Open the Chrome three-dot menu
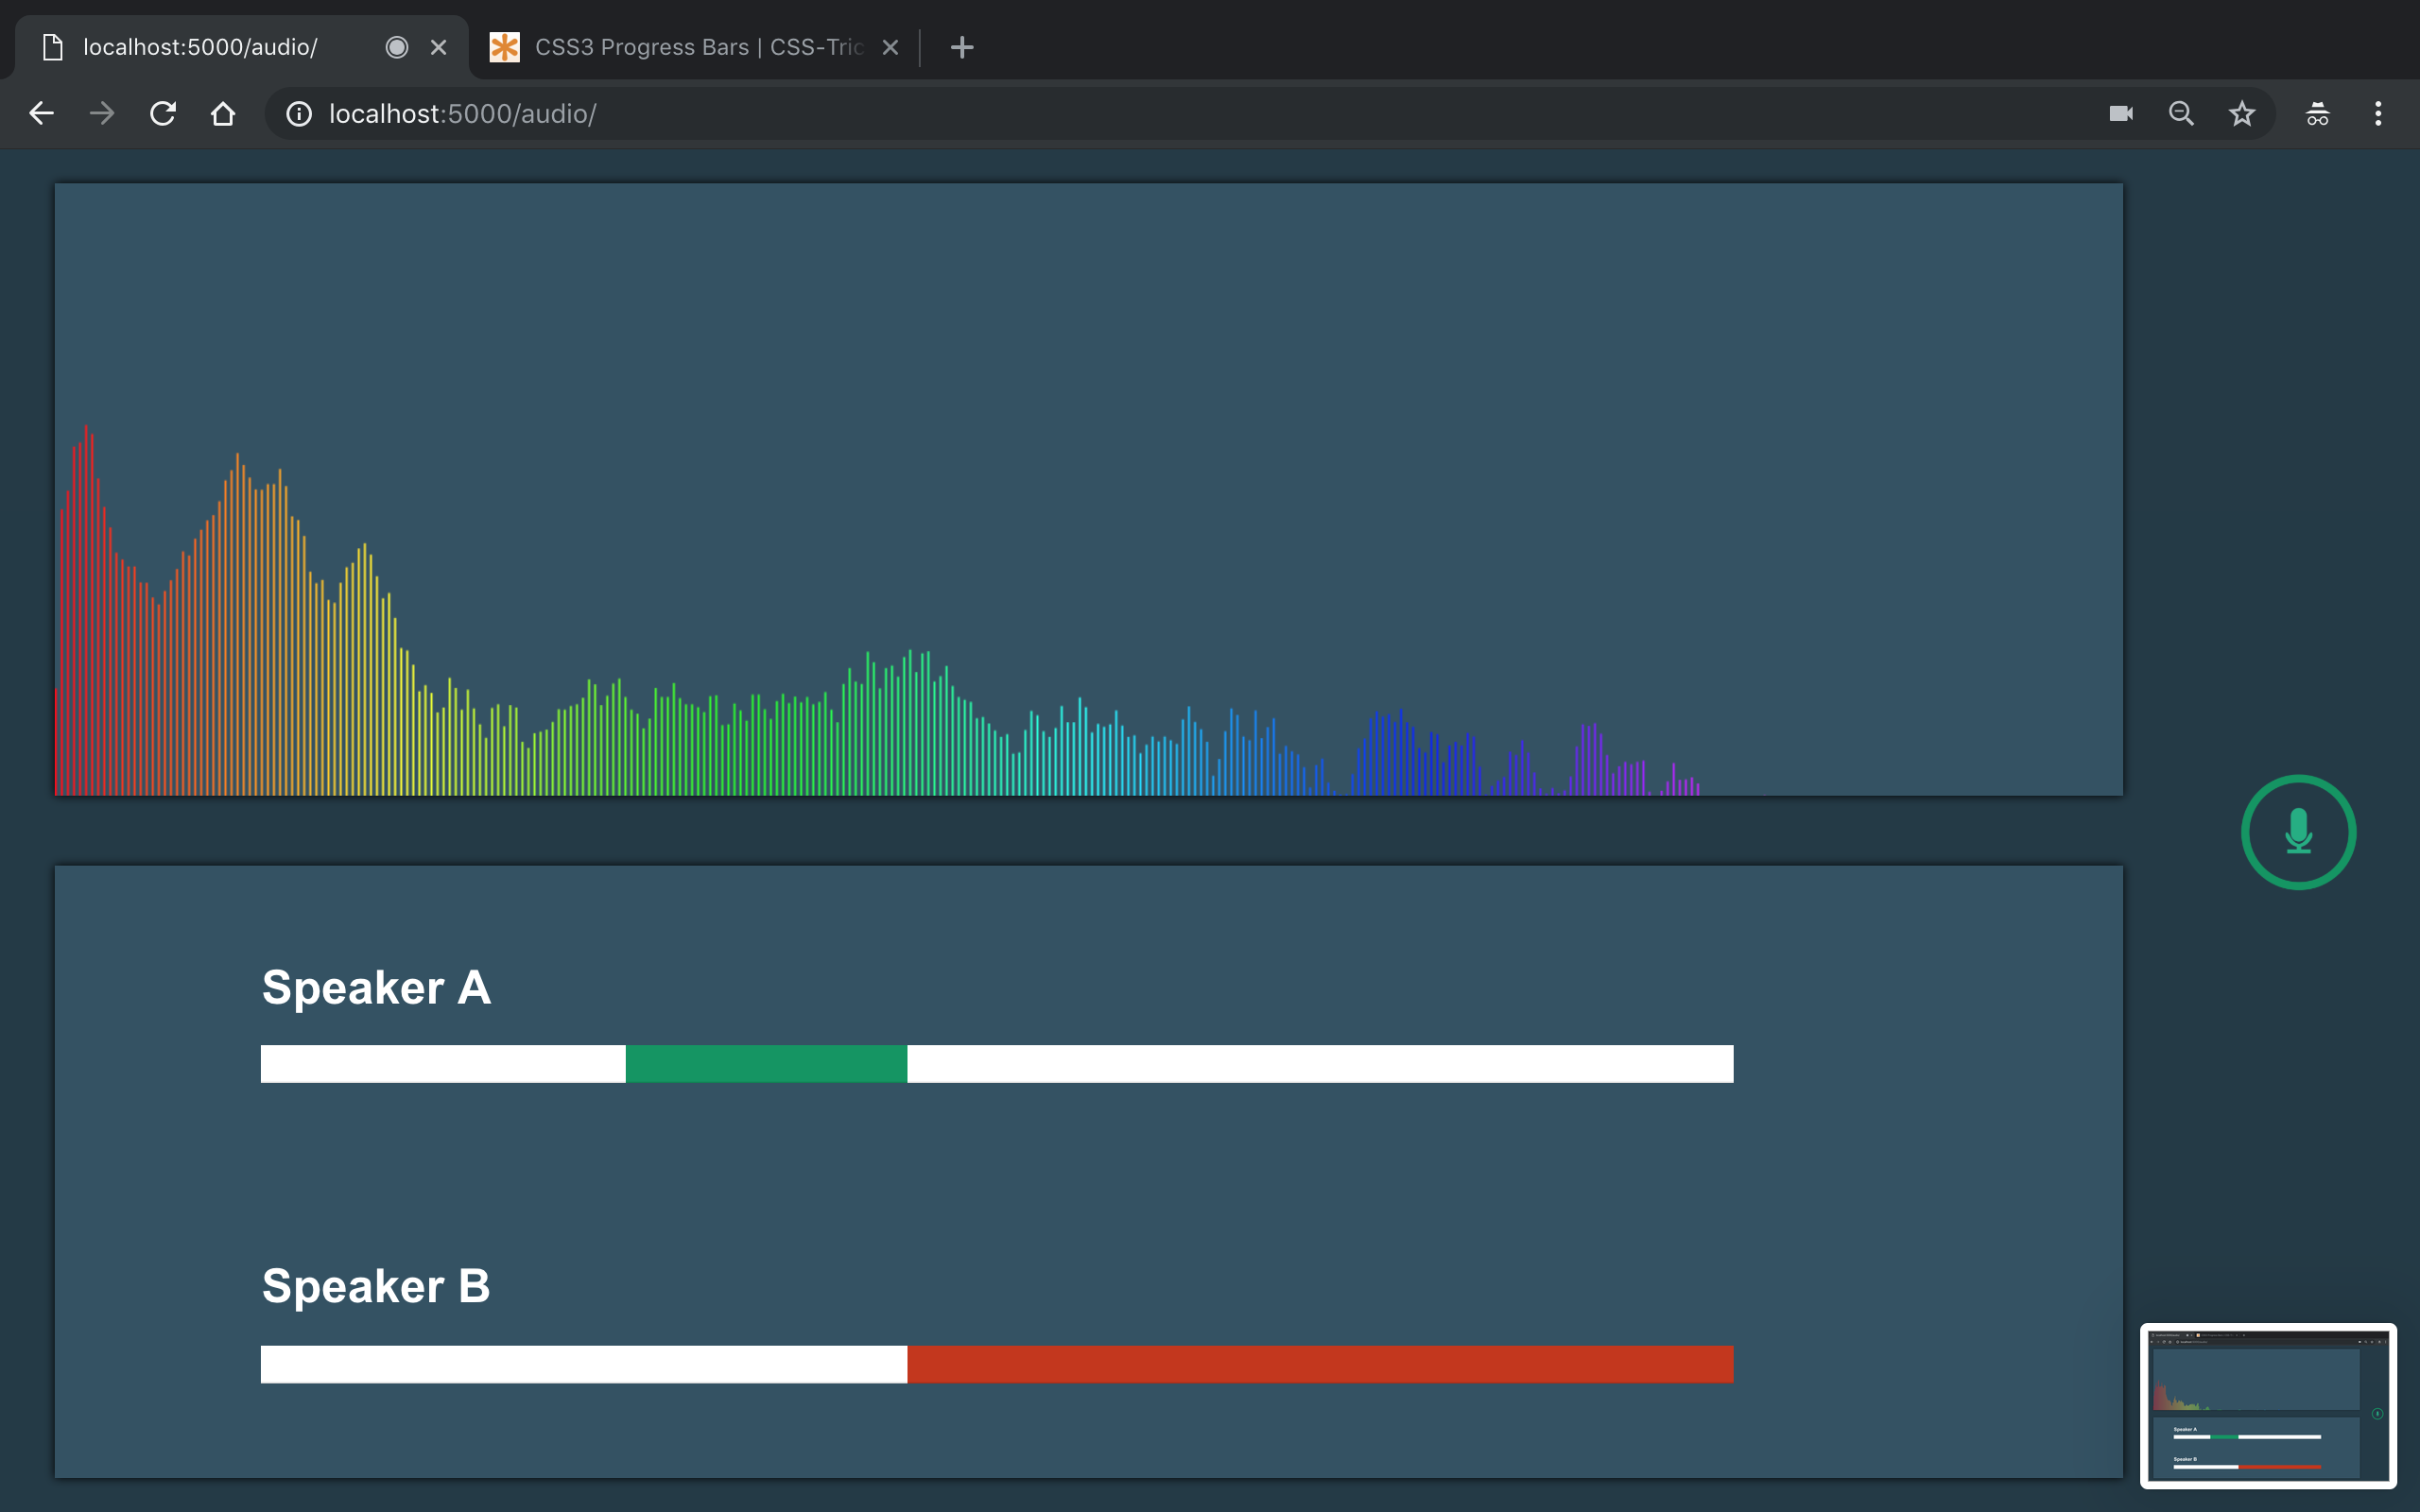Viewport: 2420px width, 1512px height. coord(2378,114)
